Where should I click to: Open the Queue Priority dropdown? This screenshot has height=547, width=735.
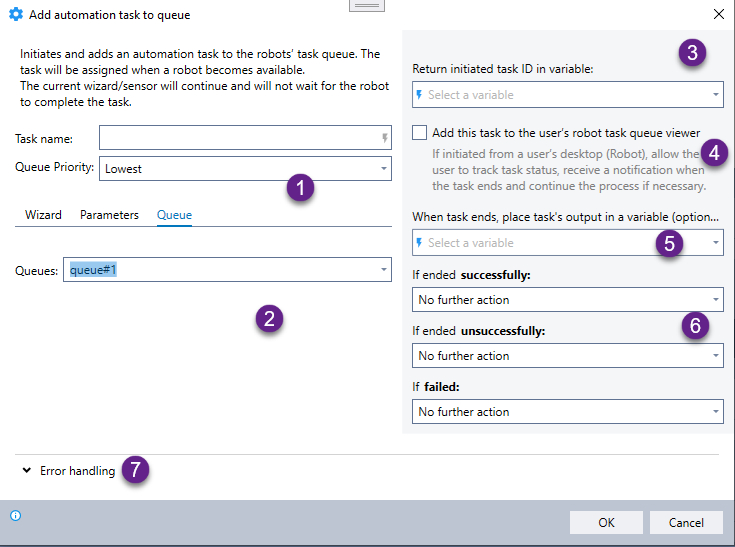(384, 169)
